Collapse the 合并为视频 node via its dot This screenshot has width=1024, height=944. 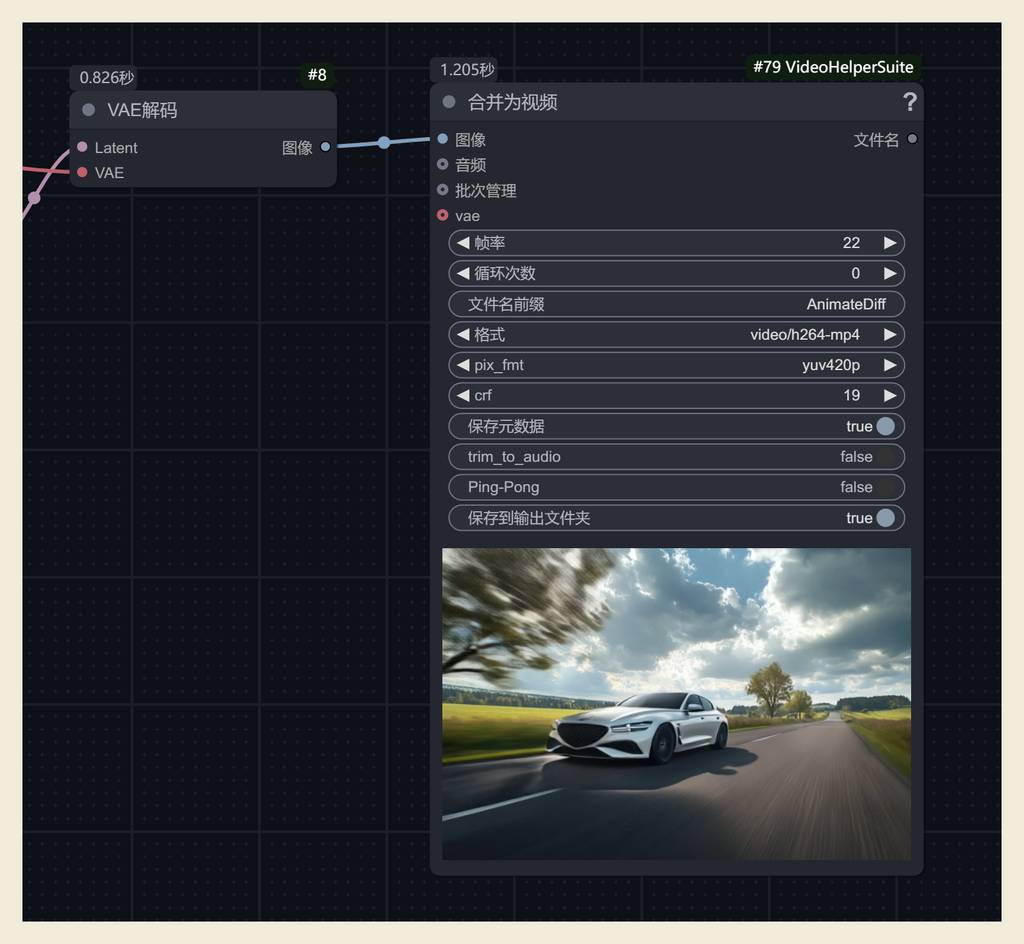point(449,102)
